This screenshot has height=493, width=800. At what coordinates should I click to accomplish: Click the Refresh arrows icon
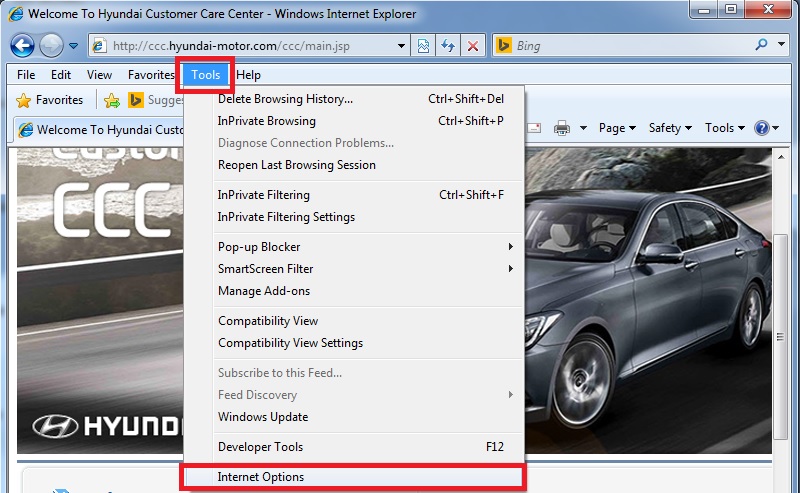[x=448, y=46]
